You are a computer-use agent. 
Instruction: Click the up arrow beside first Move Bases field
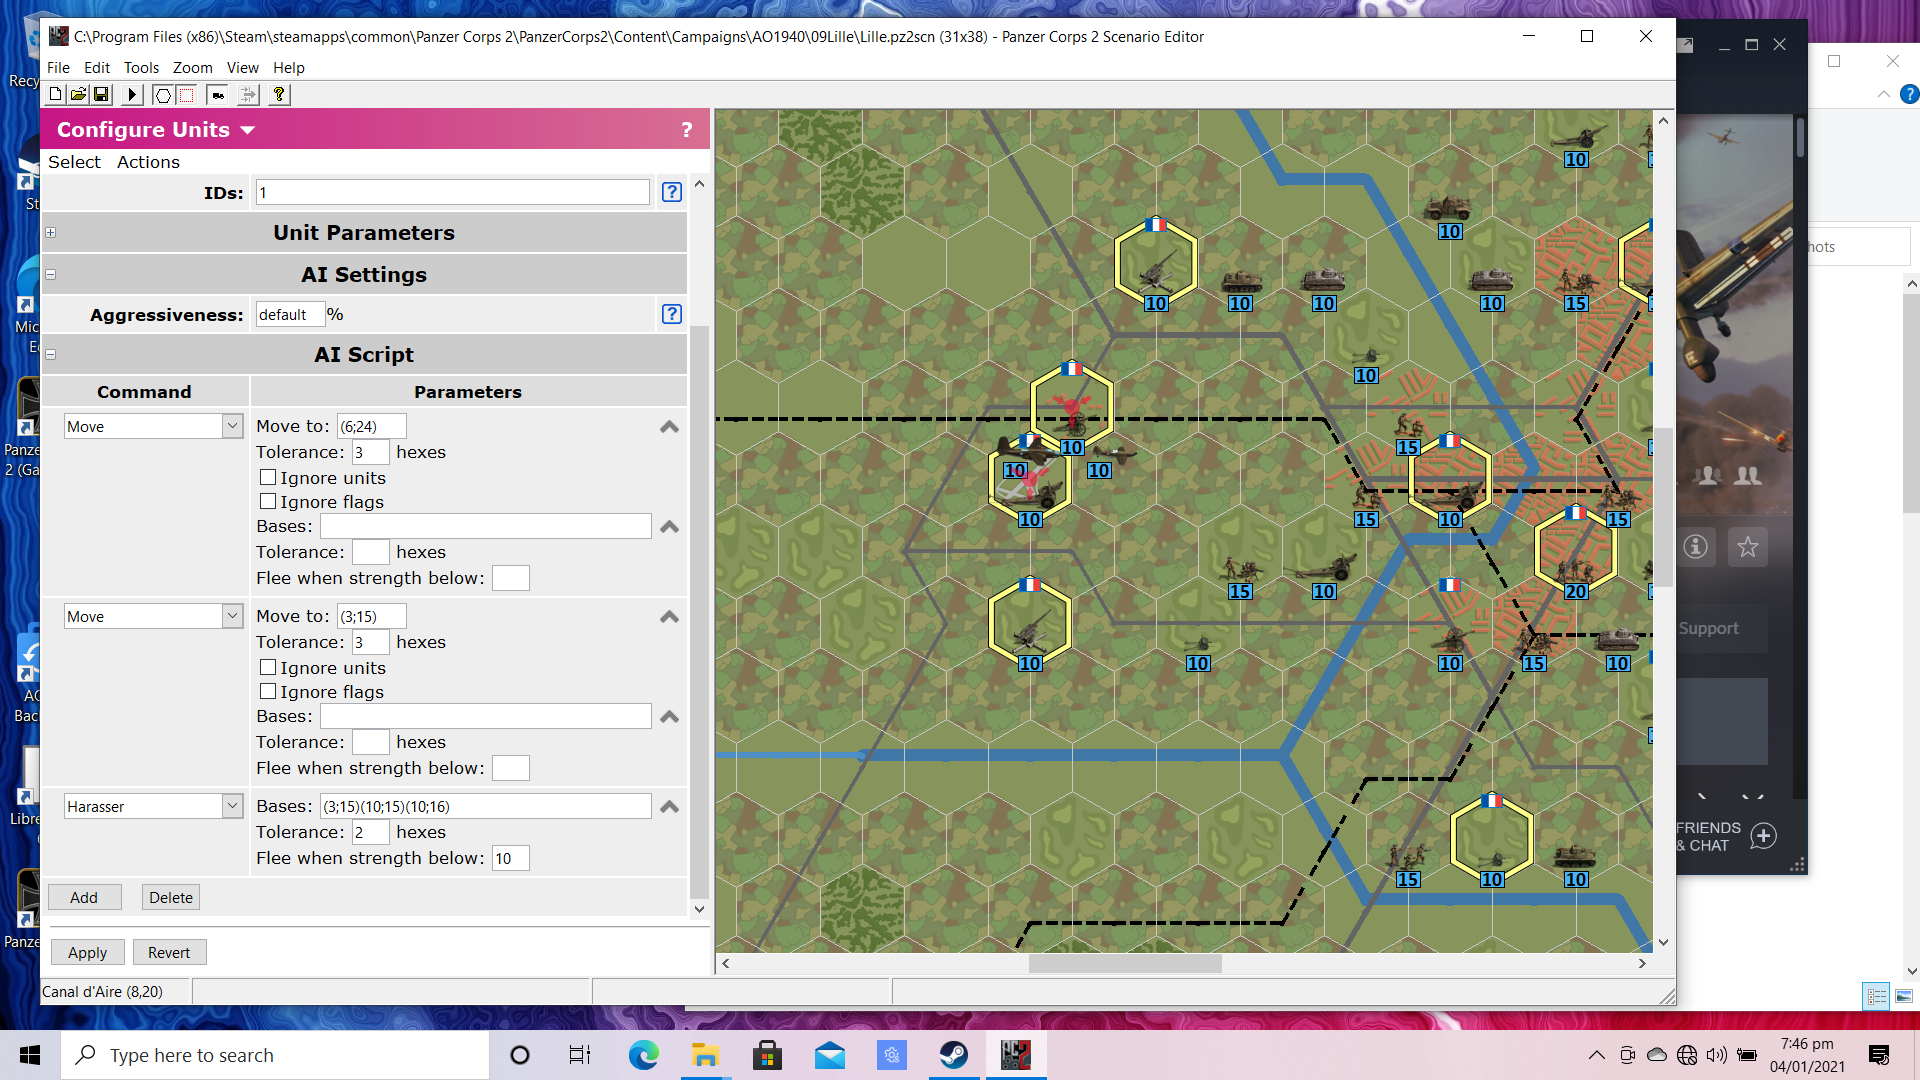670,527
